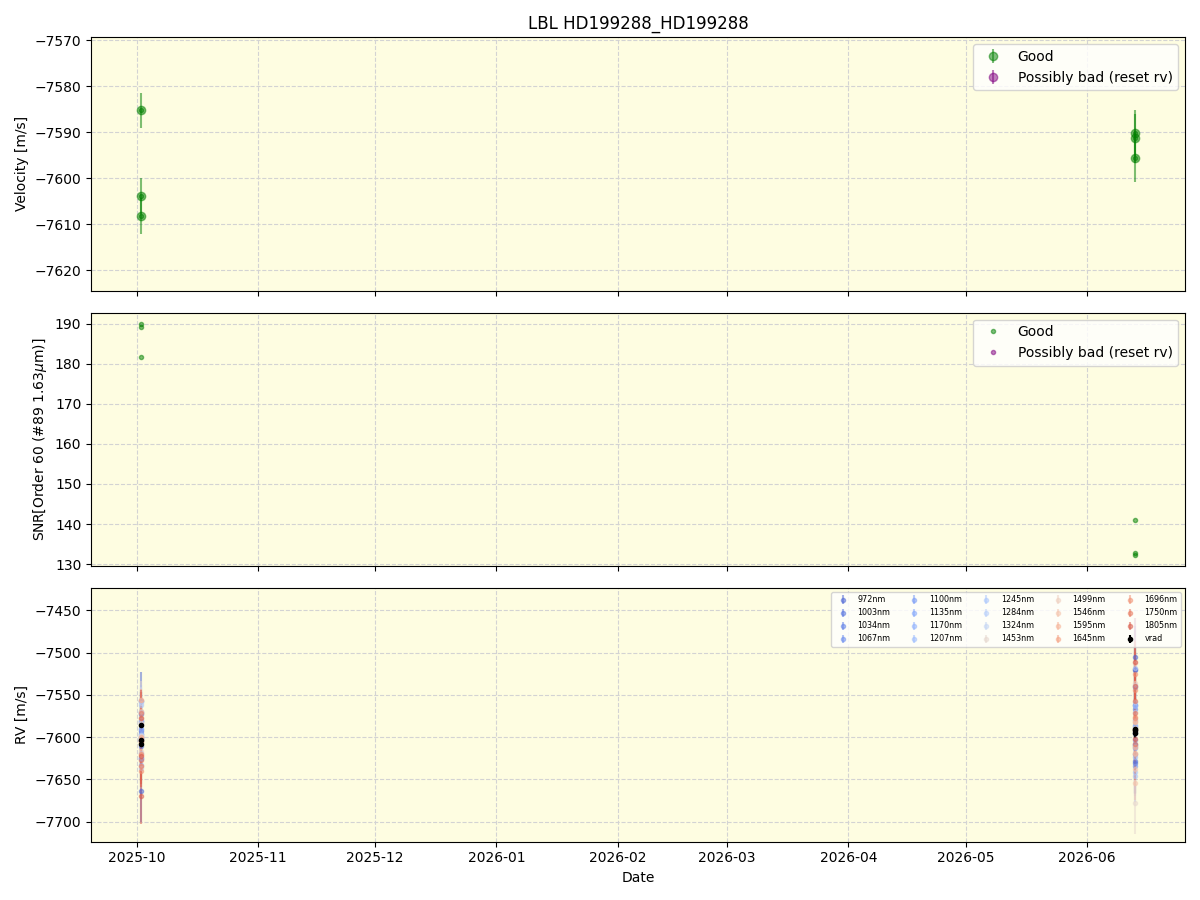Click the purple marker in the SNR panel legend
The height and width of the screenshot is (900, 1200).
pos(993,352)
